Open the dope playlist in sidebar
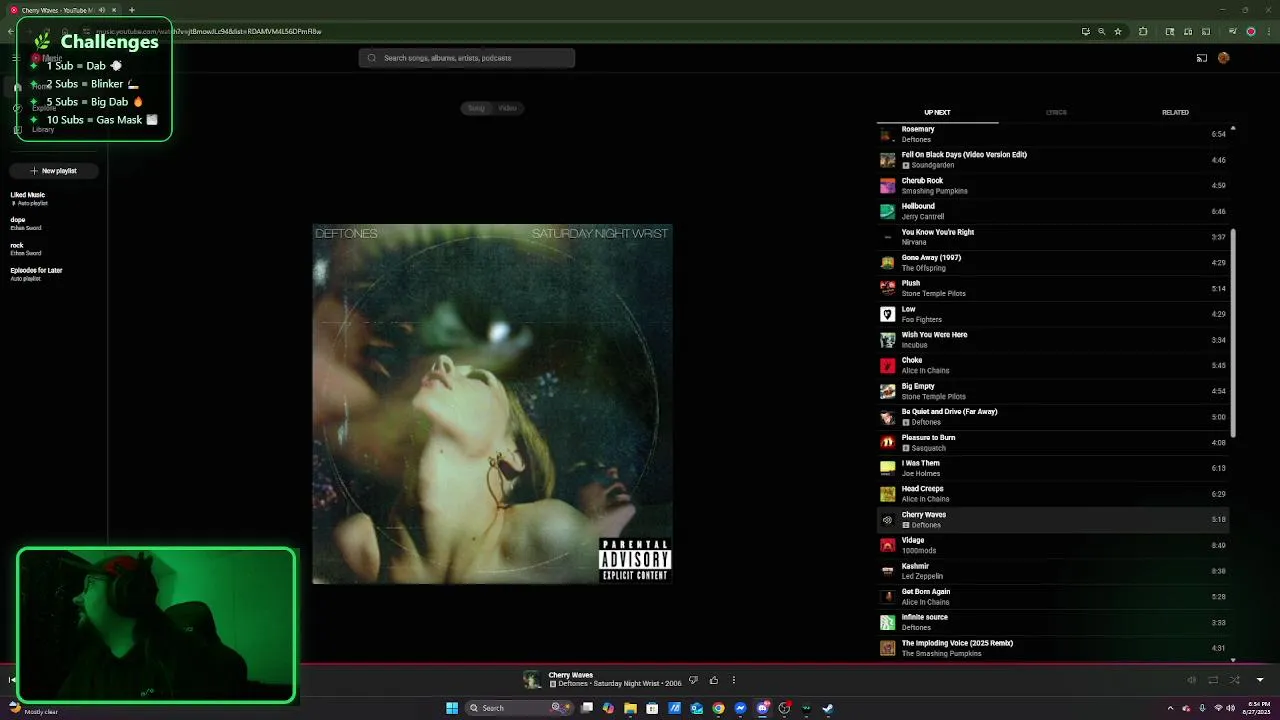 coord(25,223)
